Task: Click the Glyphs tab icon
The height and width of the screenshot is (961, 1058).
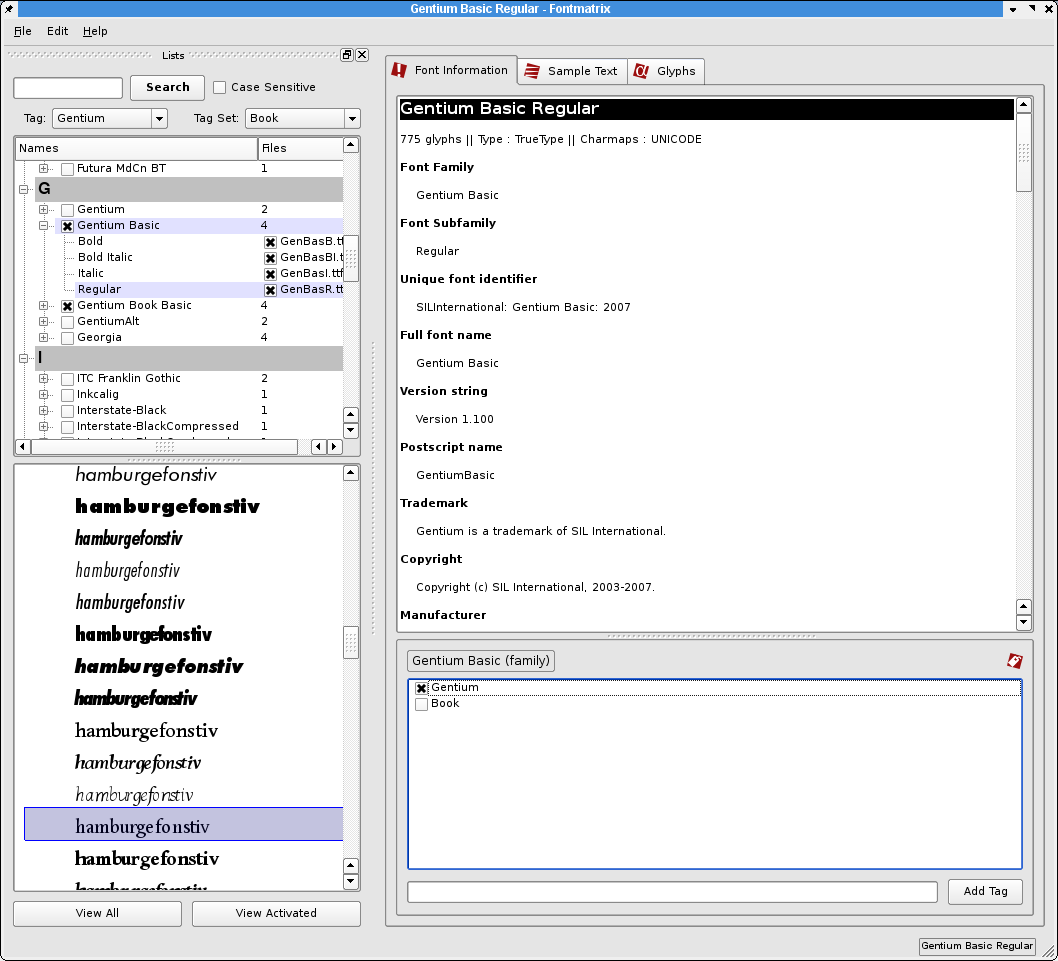Action: click(x=641, y=71)
